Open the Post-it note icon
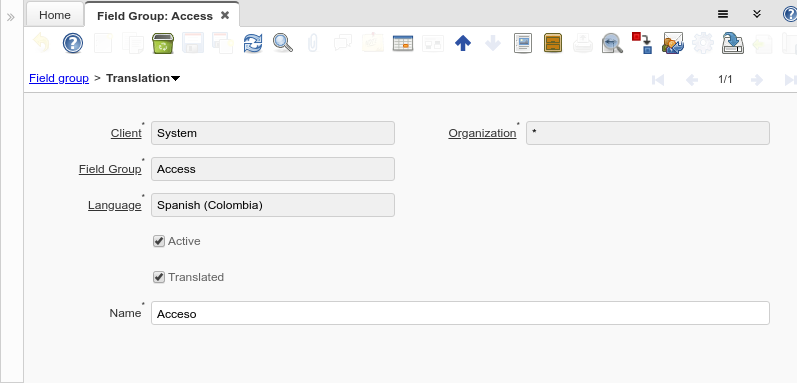Image resolution: width=797 pixels, height=383 pixels. [373, 43]
